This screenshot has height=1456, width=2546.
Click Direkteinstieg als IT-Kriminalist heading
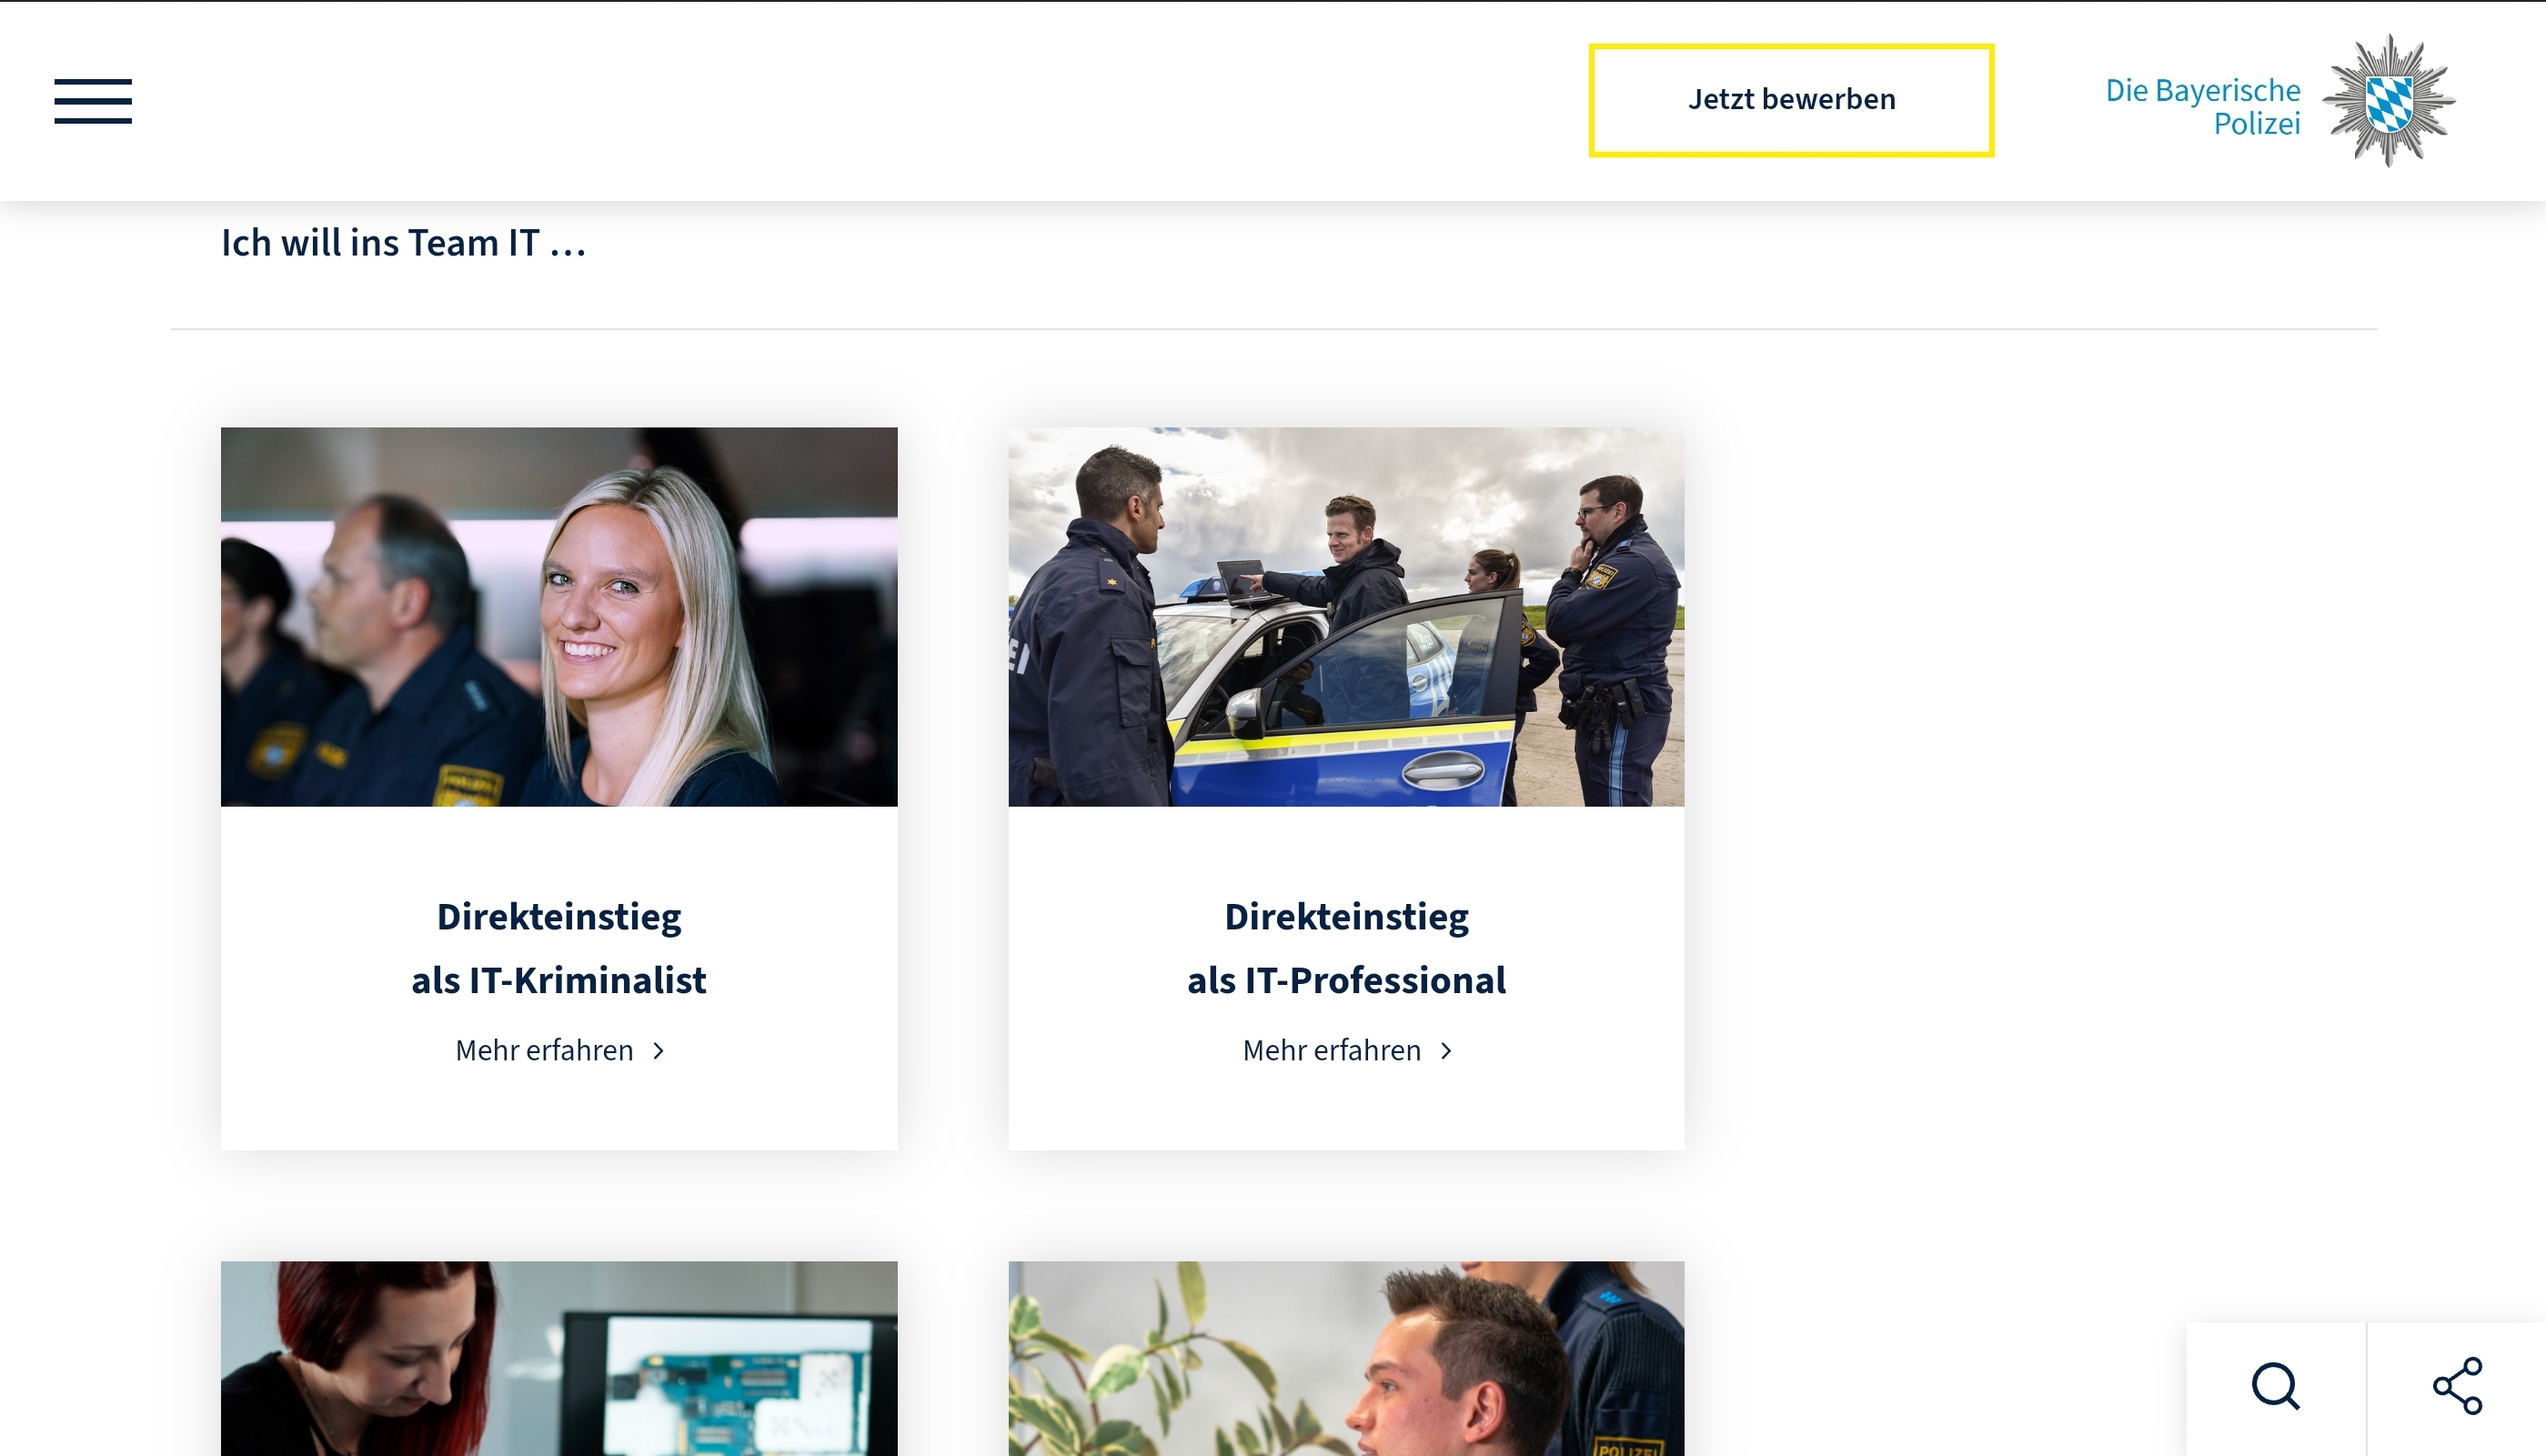coord(559,948)
